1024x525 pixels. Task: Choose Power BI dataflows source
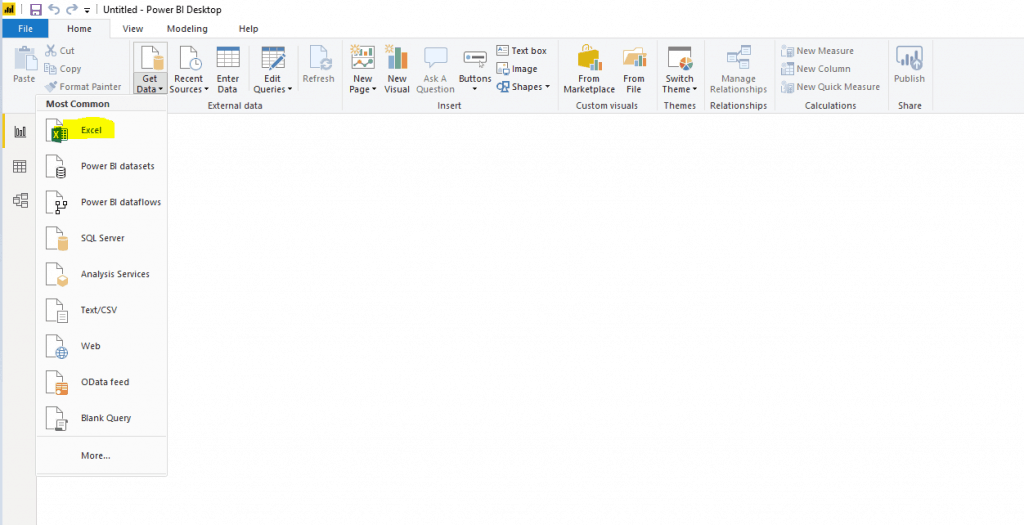click(101, 202)
